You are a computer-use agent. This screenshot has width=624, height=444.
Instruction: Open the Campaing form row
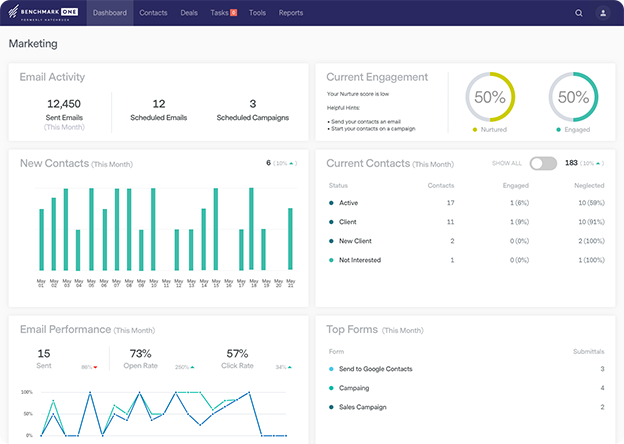466,388
